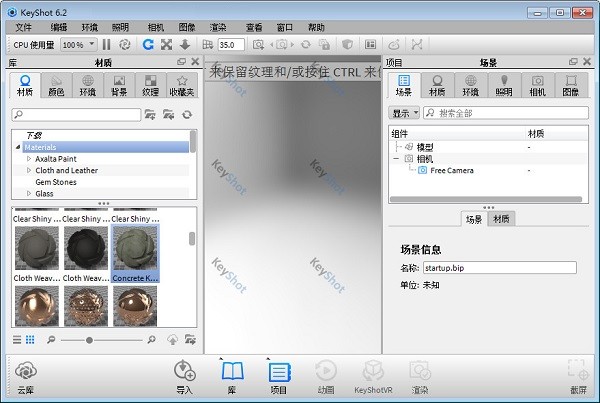600x403 pixels.
Task: Switch library to grid view
Action: pyautogui.click(x=30, y=339)
